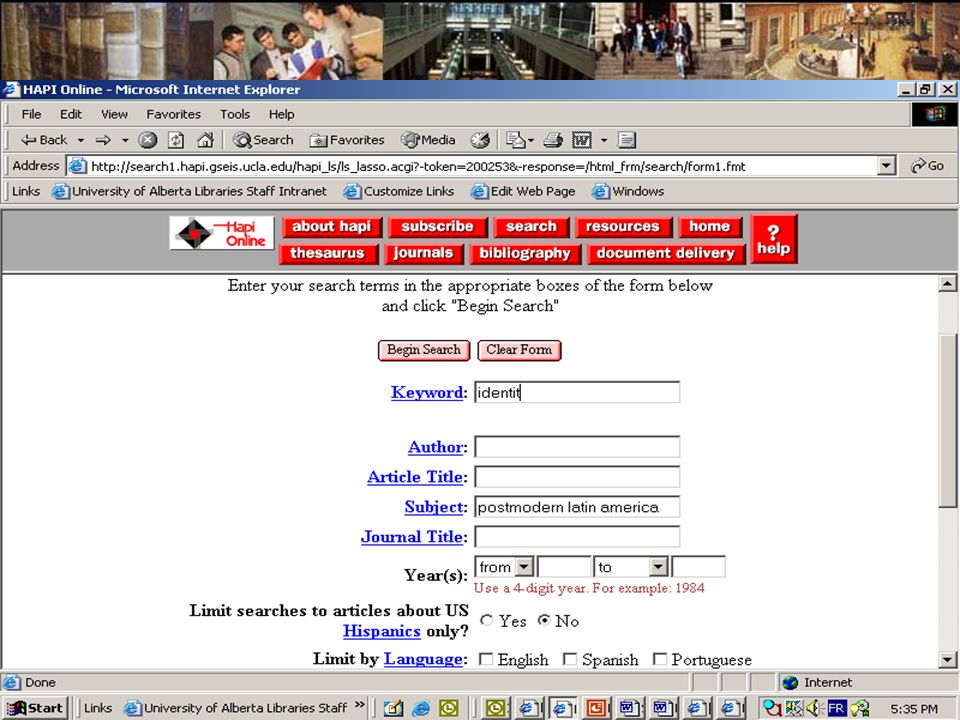
Task: Click the History icon in toolbar
Action: (x=480, y=140)
